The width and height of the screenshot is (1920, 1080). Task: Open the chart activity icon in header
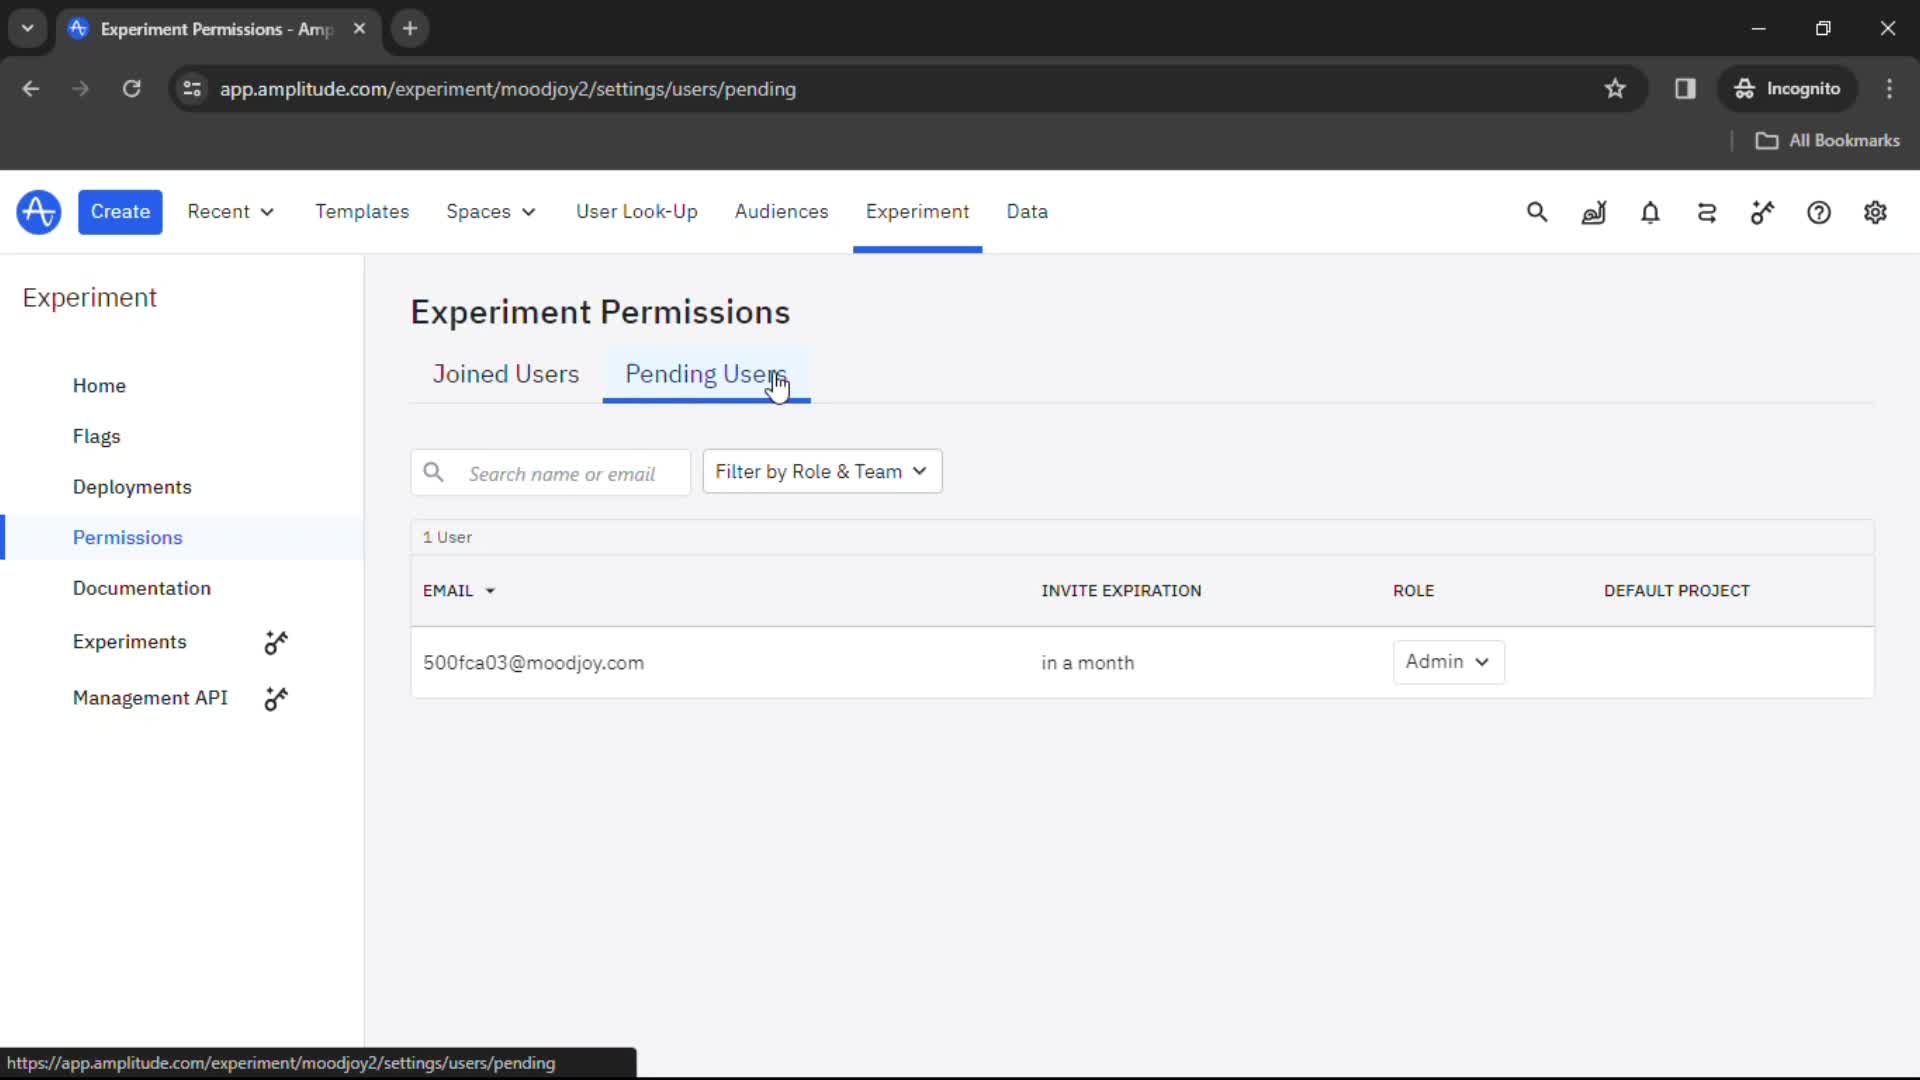tap(1594, 212)
